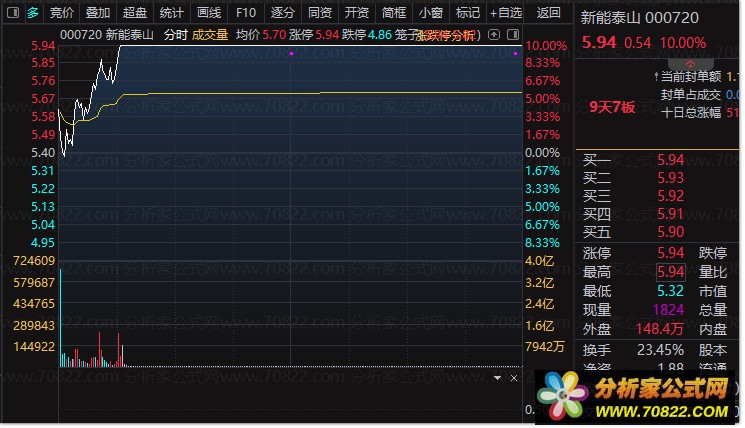
Task: Click the 封单占成交 label
Action: [691, 95]
